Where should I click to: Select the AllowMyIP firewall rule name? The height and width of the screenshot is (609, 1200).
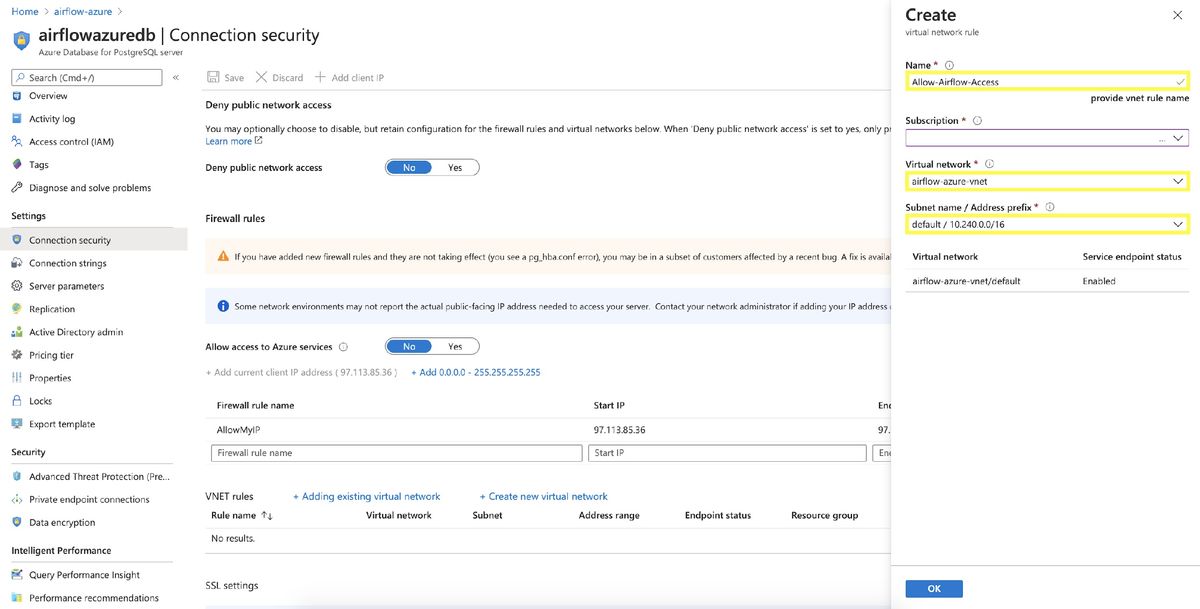[239, 430]
